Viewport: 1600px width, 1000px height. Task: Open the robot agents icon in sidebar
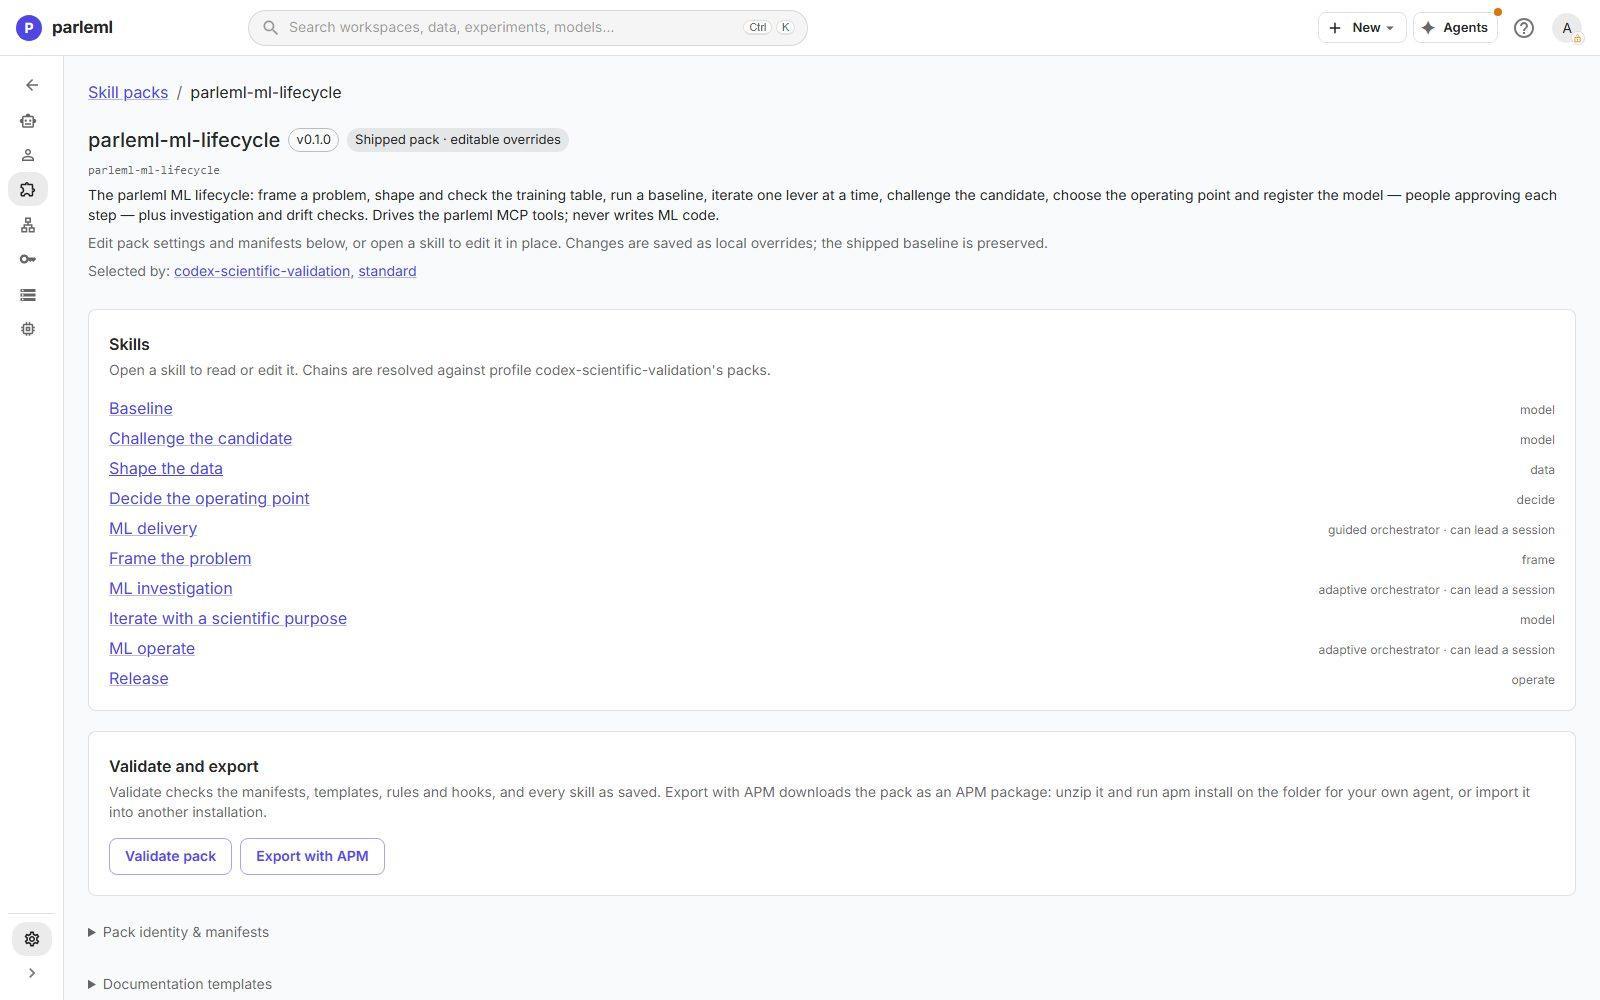tap(28, 121)
